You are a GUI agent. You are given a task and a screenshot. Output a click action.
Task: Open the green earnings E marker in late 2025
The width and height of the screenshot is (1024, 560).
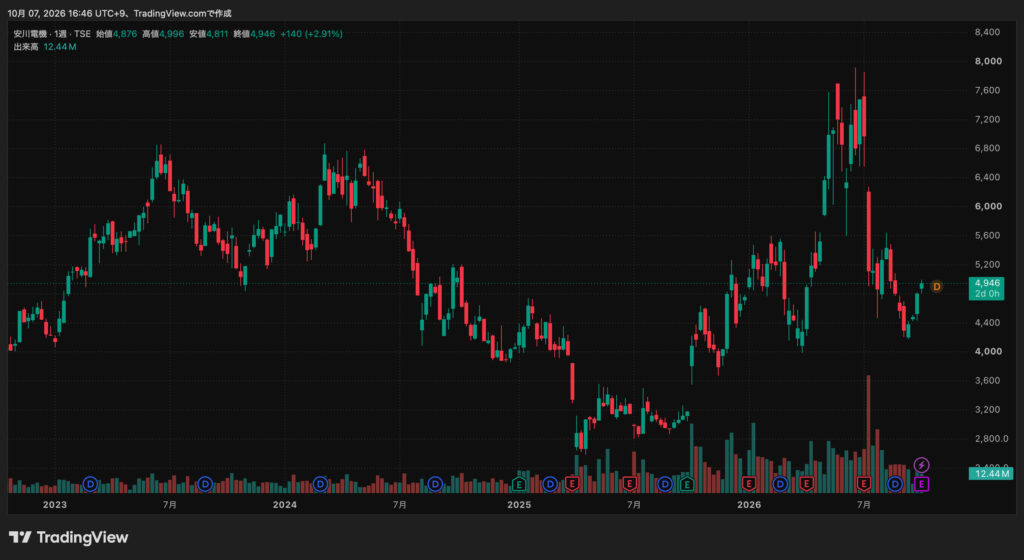point(686,484)
